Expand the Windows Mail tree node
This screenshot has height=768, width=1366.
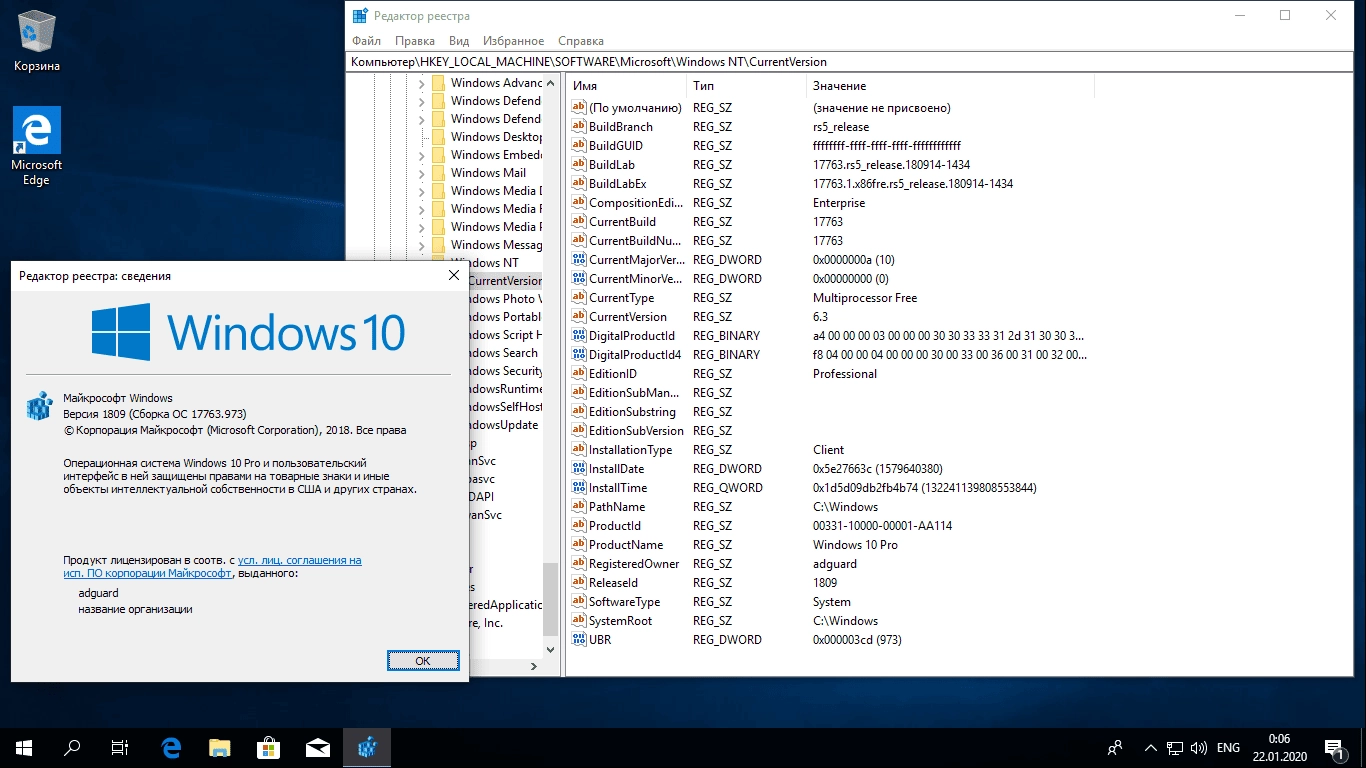[x=421, y=174]
